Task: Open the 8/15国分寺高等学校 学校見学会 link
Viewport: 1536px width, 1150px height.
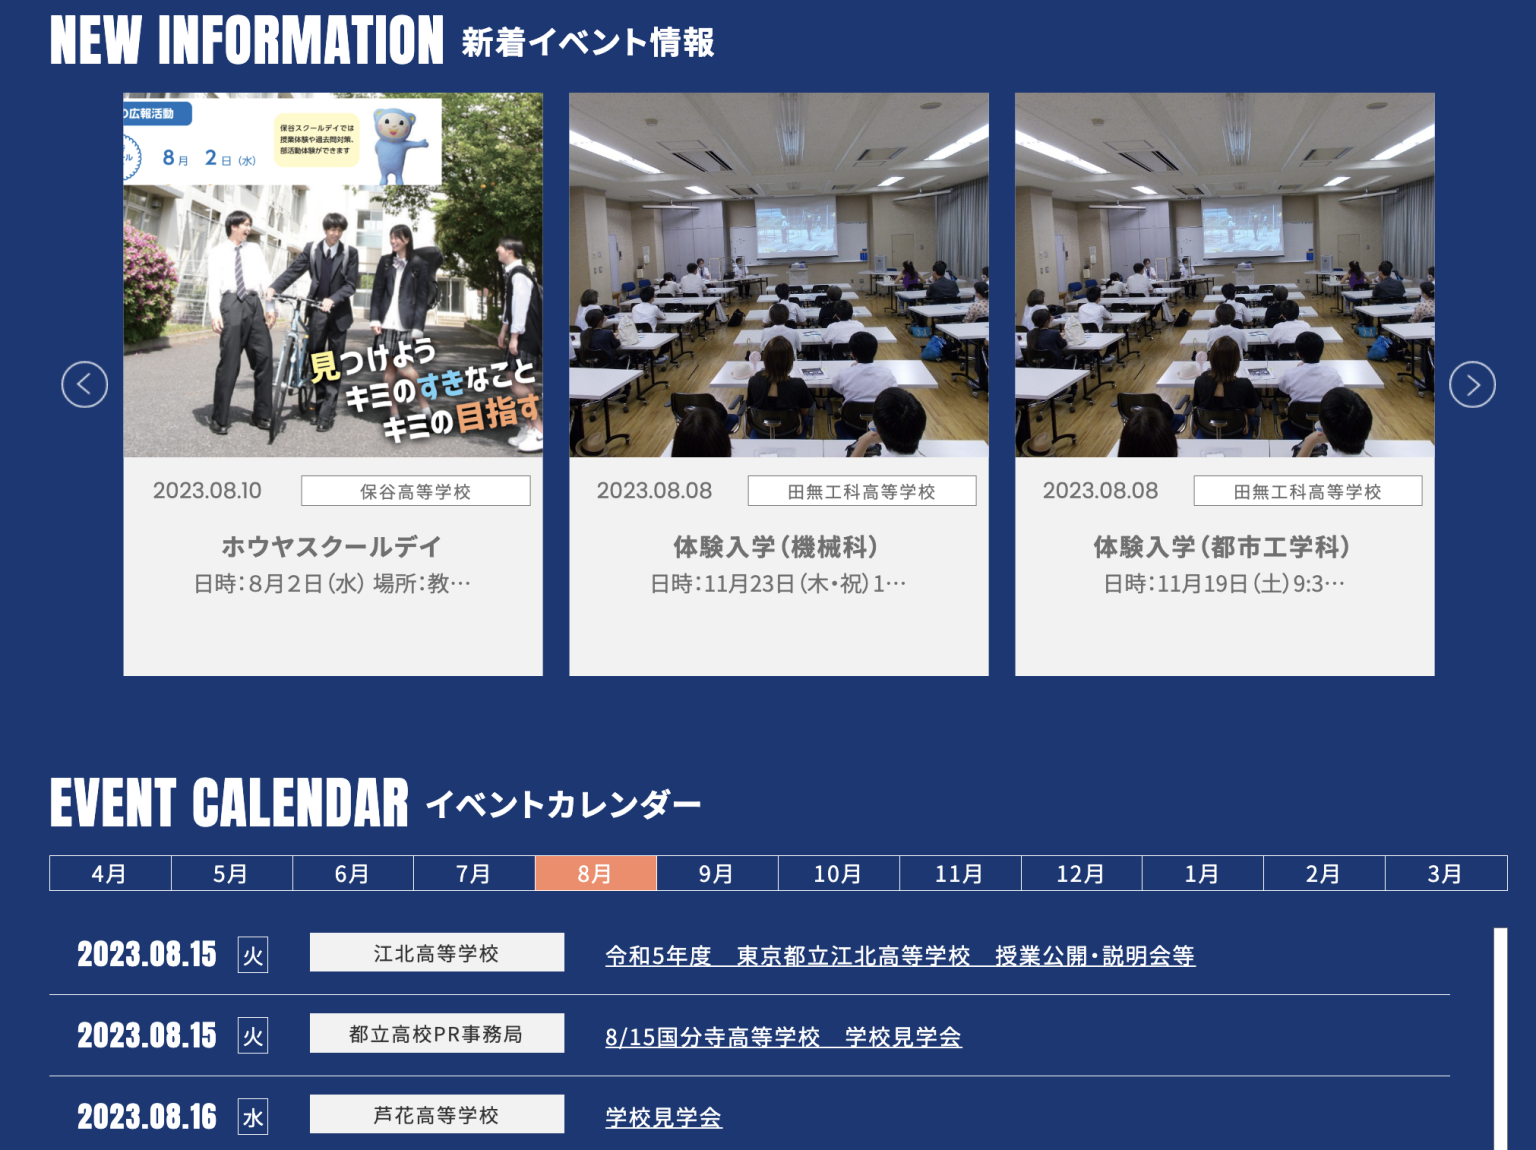Action: point(784,1038)
